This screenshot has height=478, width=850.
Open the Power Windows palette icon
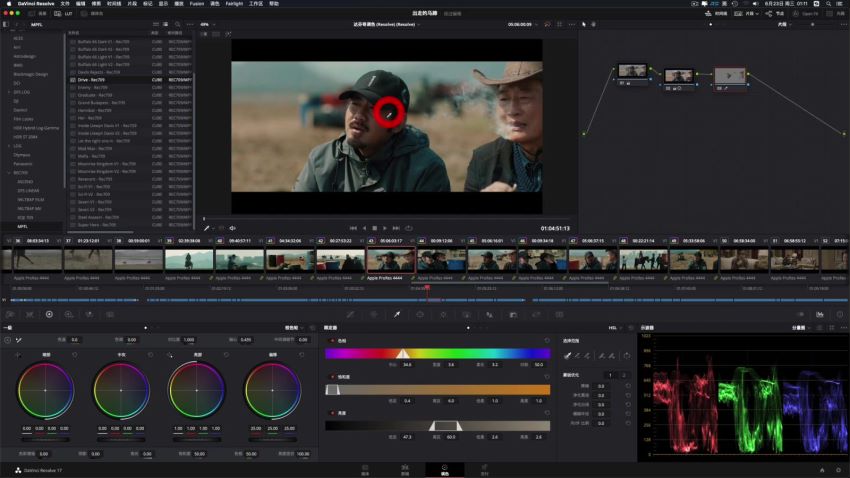point(420,314)
